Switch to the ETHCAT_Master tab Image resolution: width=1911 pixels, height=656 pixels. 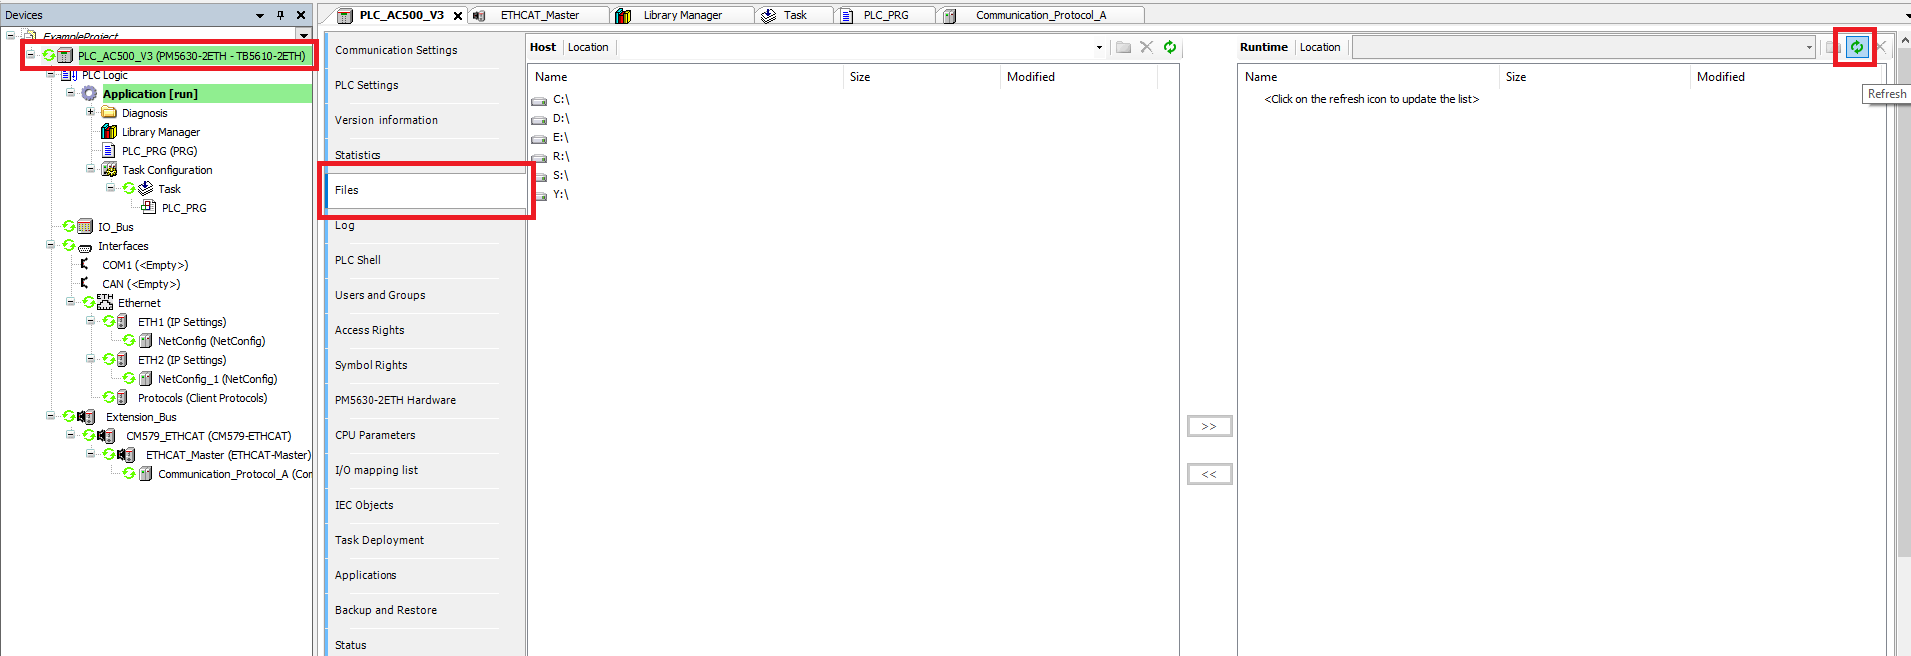[x=539, y=15]
